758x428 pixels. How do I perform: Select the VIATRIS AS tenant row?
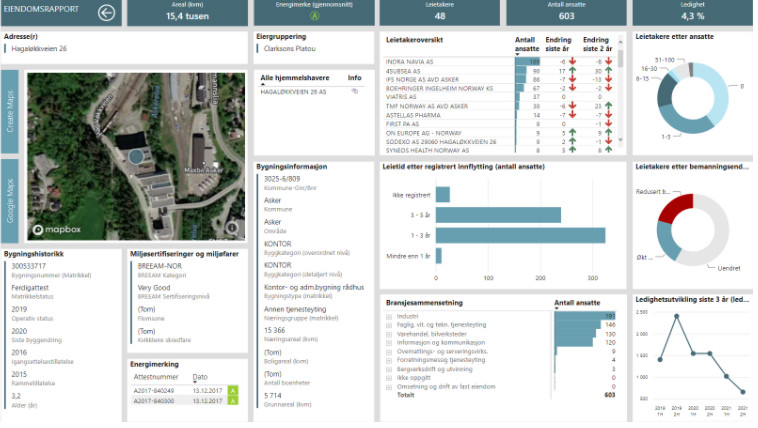click(499, 97)
